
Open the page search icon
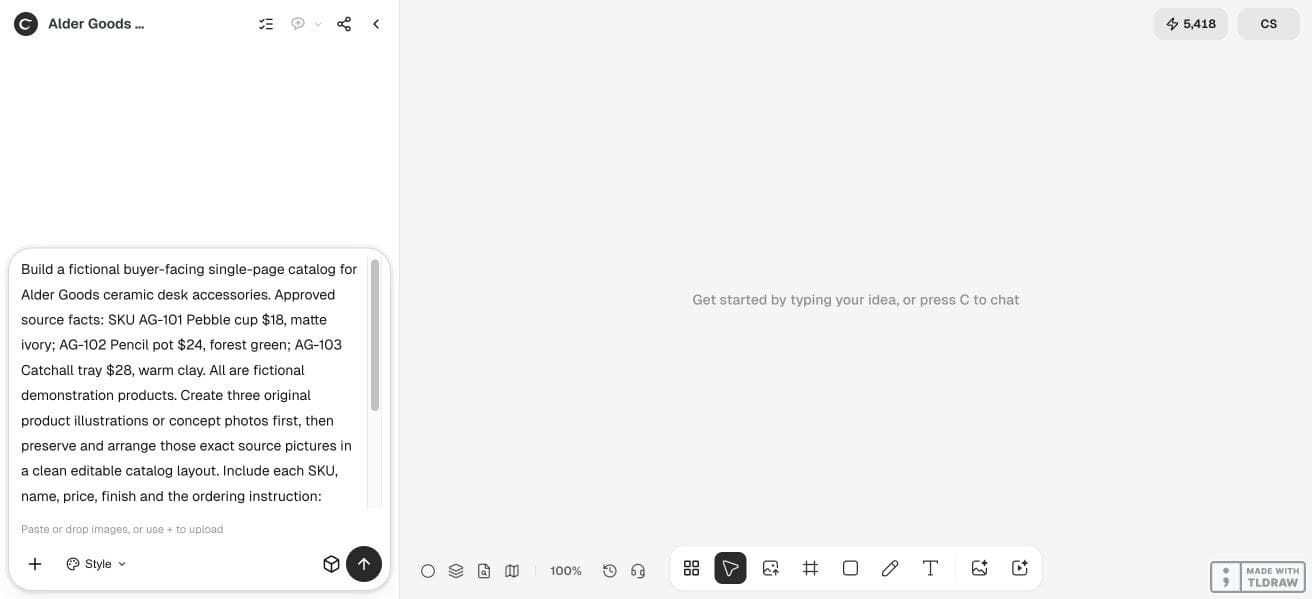click(x=484, y=571)
